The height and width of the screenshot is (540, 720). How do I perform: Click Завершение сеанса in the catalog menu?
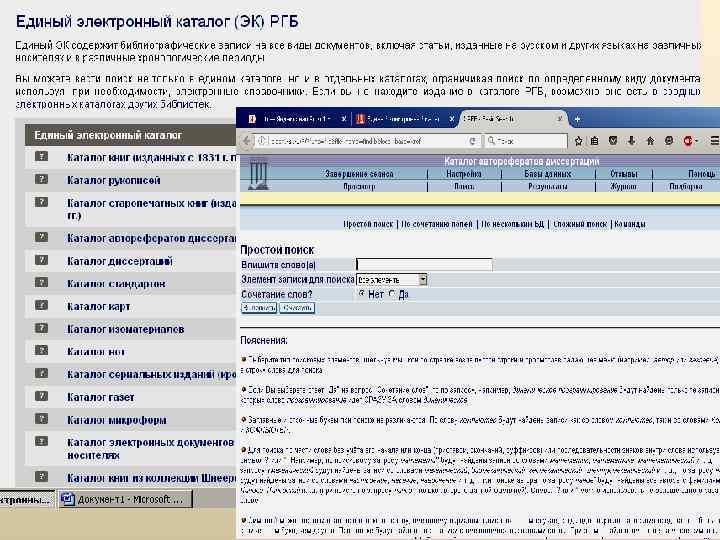click(x=359, y=174)
